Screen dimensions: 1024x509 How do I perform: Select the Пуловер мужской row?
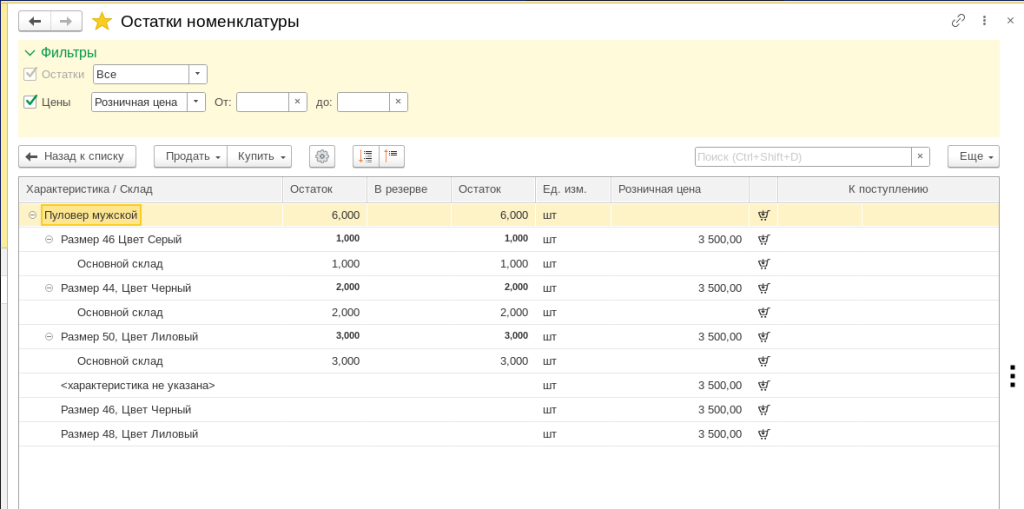[509, 215]
